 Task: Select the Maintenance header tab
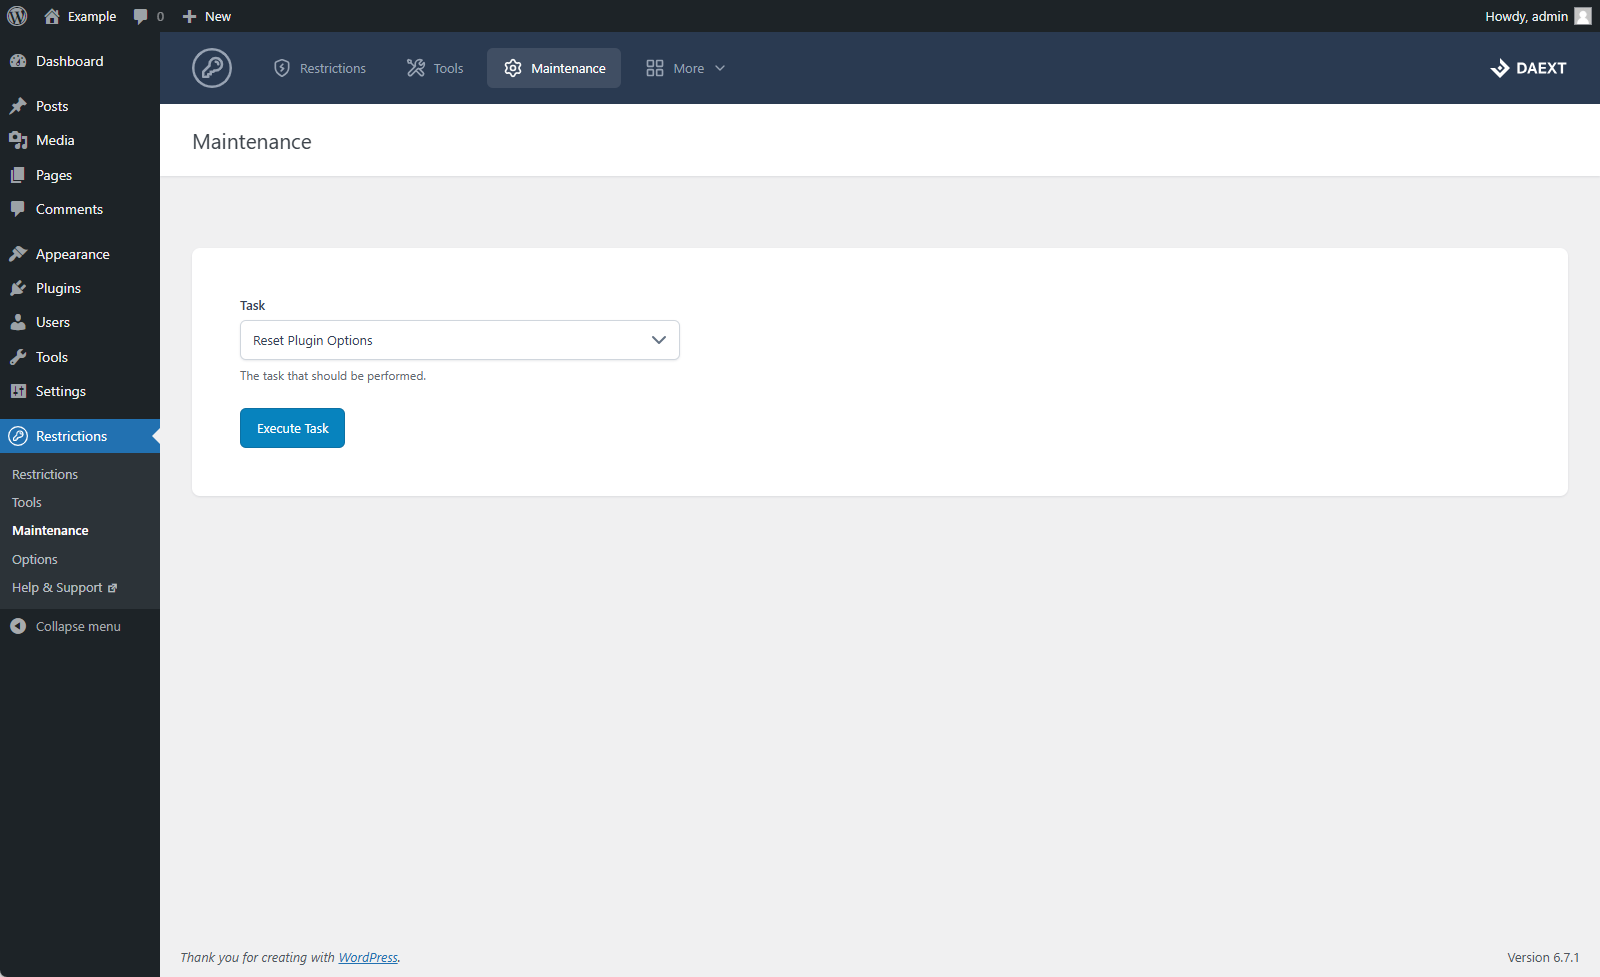tap(554, 68)
